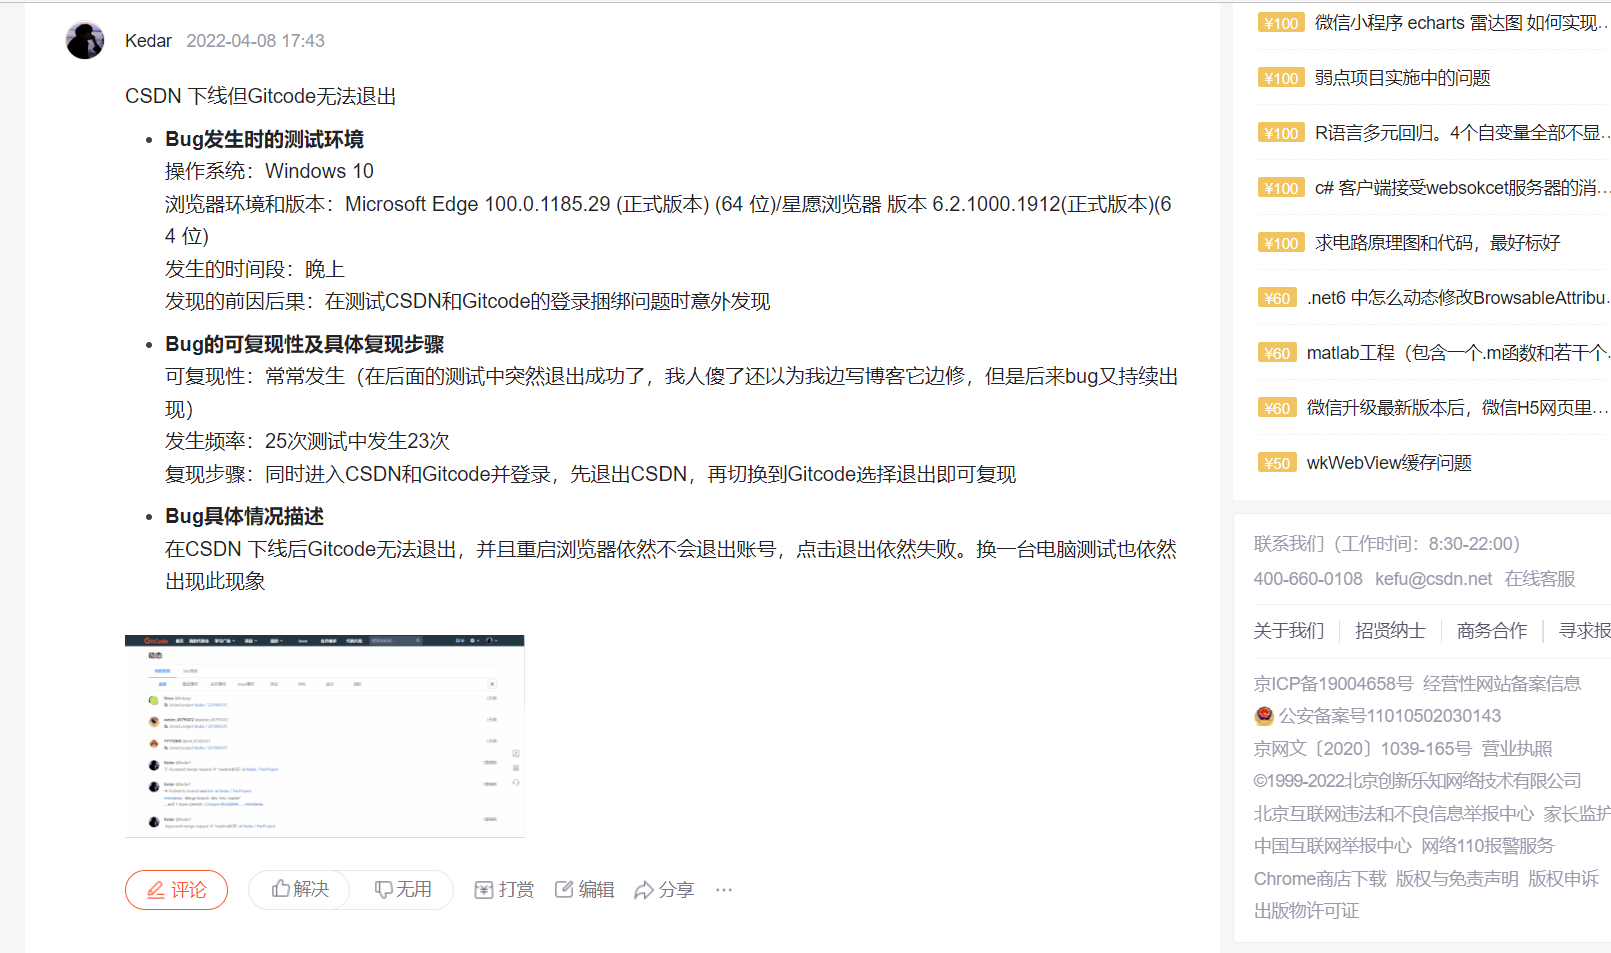Open Kedar's profile avatar
Viewport: 1611px width, 953px height.
(x=85, y=40)
